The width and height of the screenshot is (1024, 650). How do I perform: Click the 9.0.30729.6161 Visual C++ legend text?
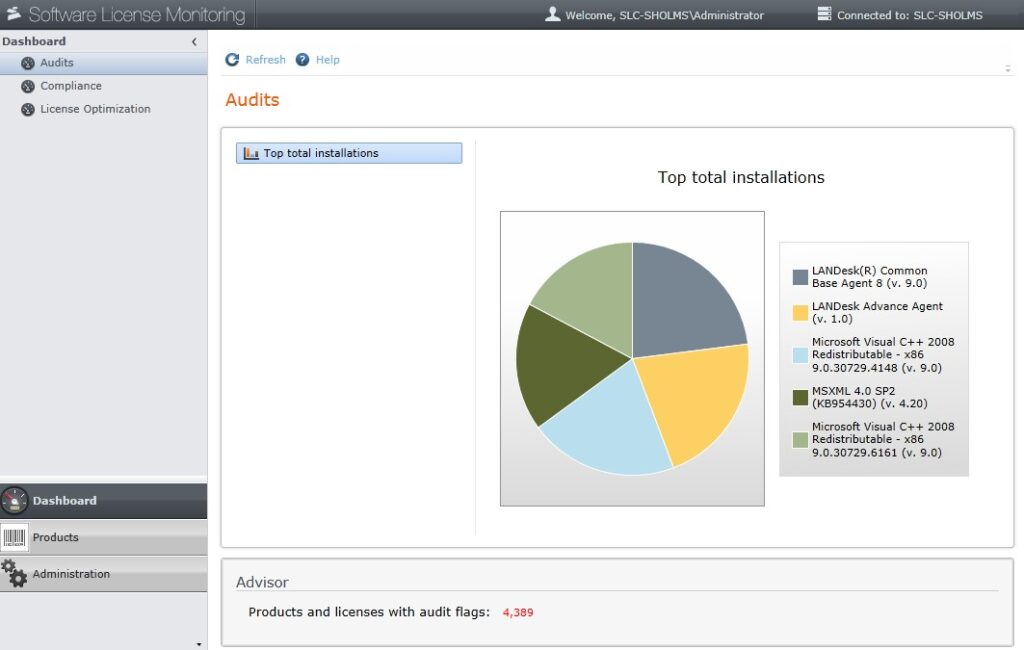point(883,440)
